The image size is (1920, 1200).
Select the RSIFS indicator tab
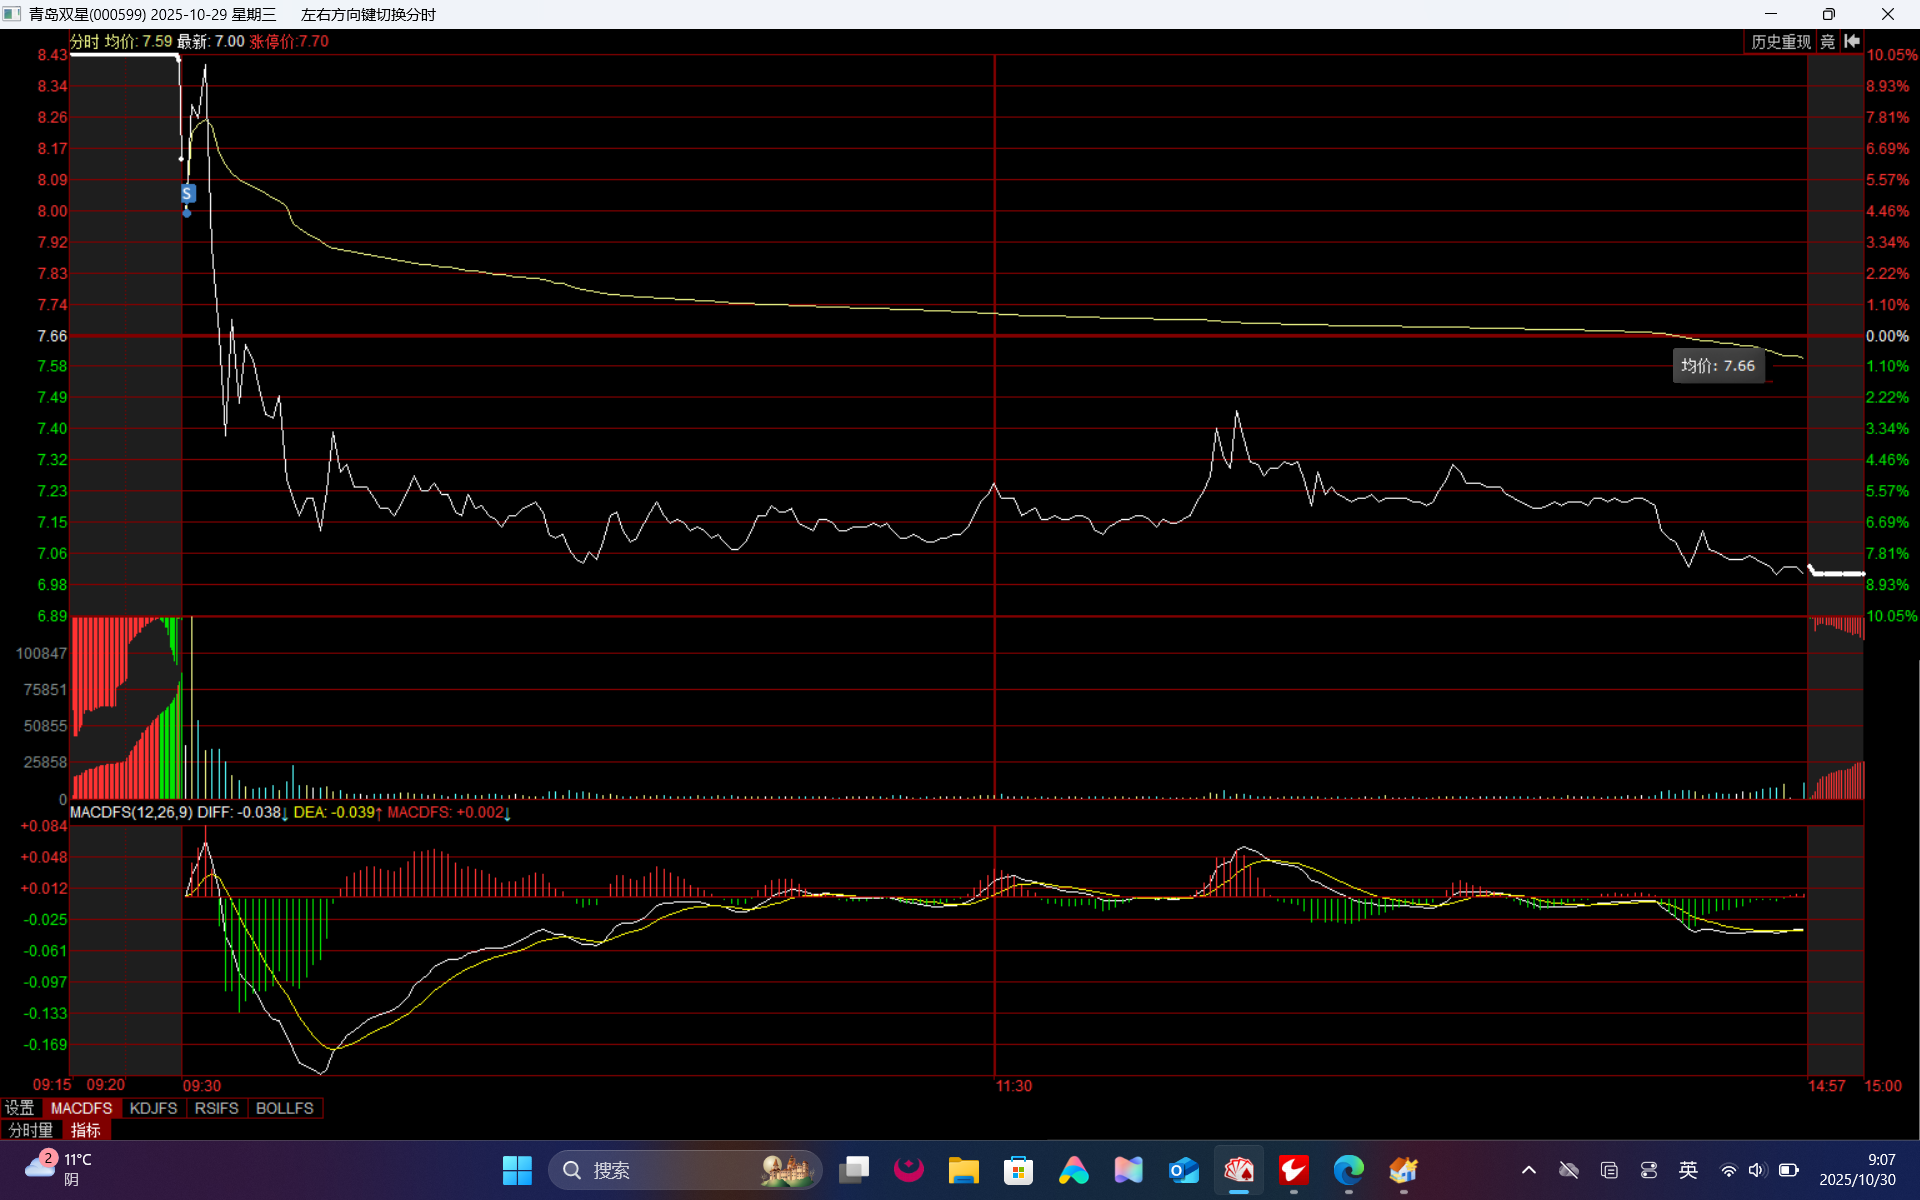click(216, 1108)
